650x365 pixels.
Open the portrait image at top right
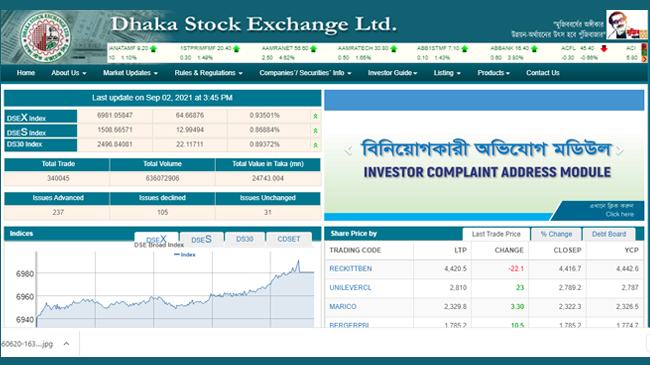626,25
